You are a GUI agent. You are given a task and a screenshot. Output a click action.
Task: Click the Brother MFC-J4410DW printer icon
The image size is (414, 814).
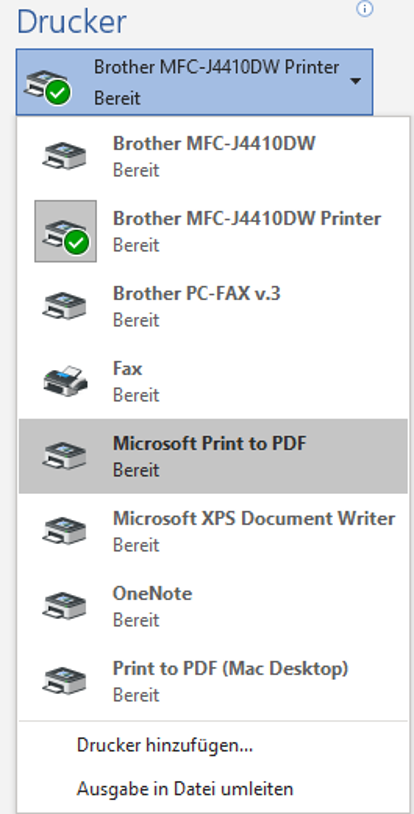[x=64, y=156]
